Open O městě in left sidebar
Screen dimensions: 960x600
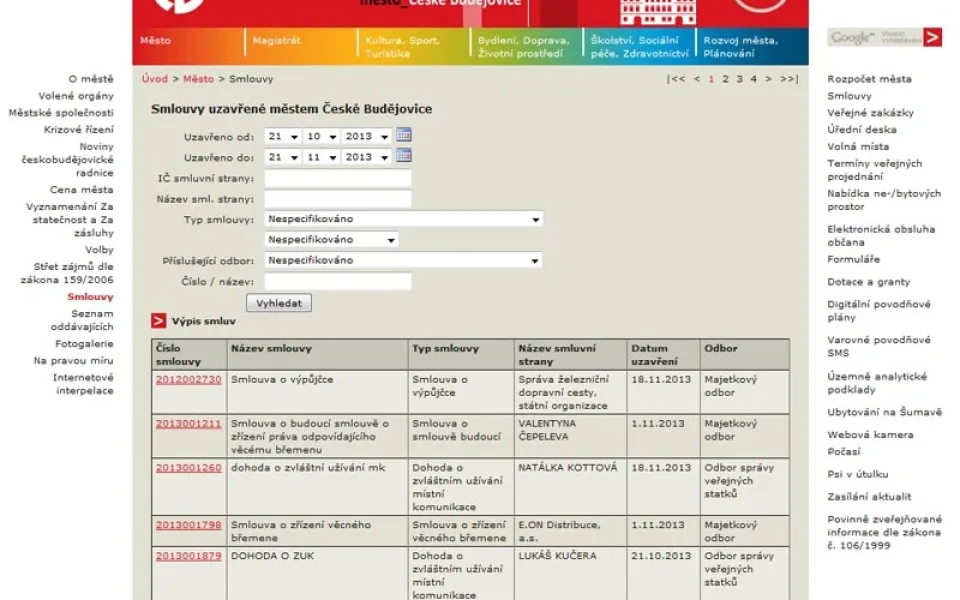tap(91, 79)
